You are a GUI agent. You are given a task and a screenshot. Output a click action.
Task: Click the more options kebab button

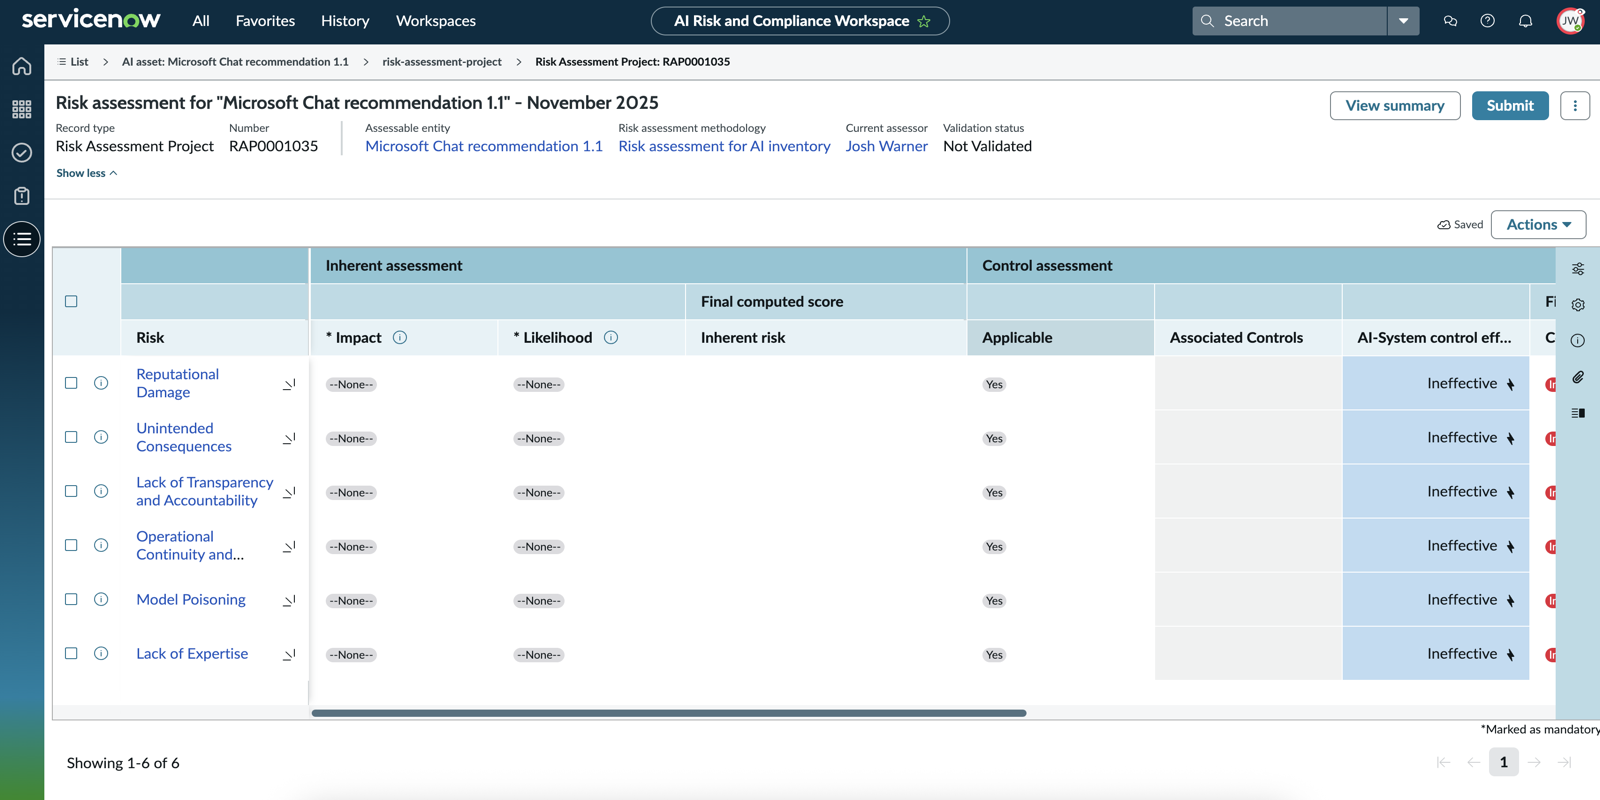point(1575,106)
